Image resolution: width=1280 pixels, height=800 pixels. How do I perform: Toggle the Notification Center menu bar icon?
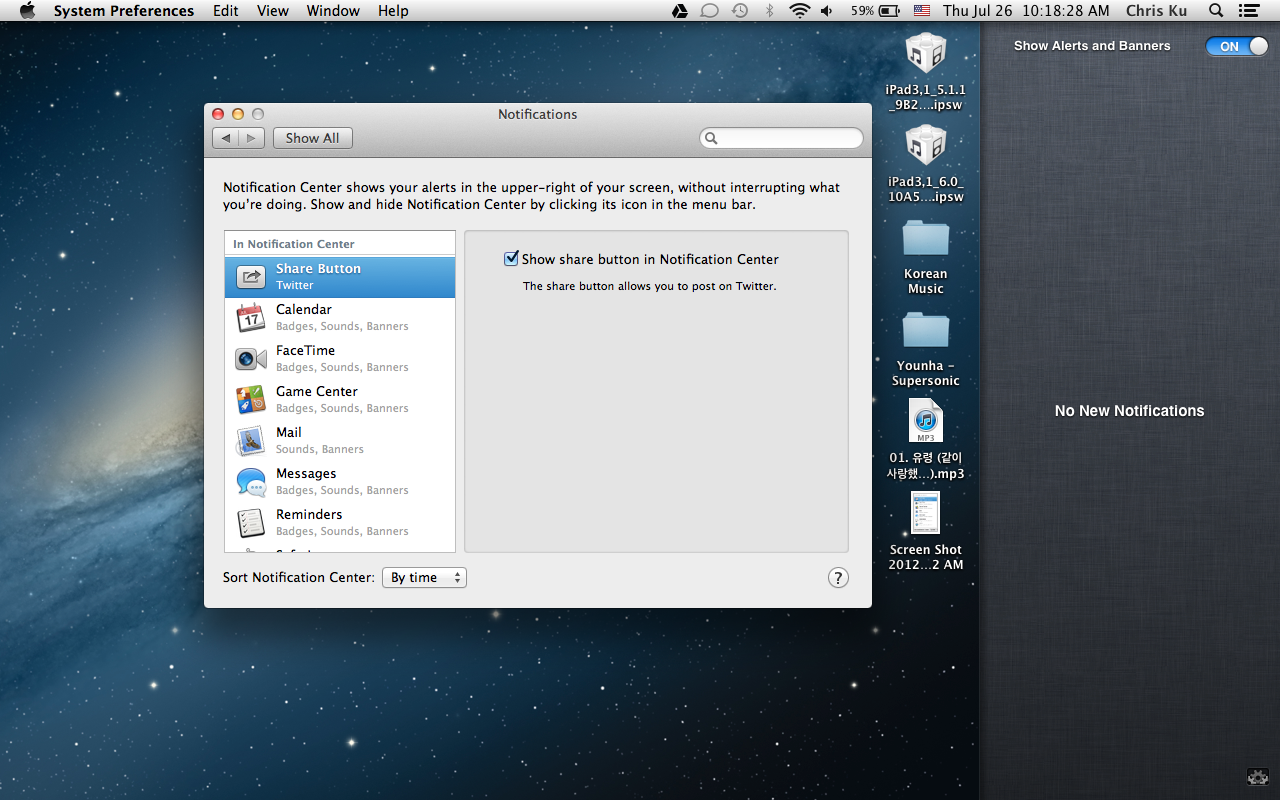pyautogui.click(x=1248, y=11)
